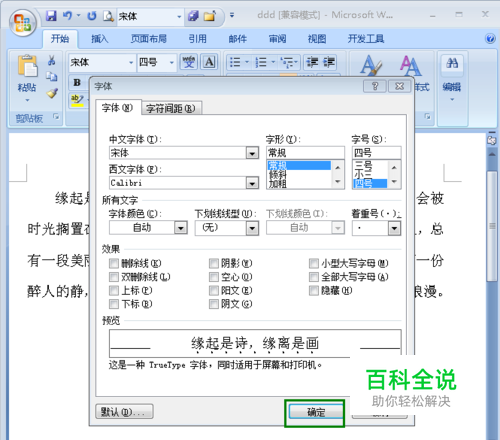Open the 插入 ribbon tab

point(100,39)
